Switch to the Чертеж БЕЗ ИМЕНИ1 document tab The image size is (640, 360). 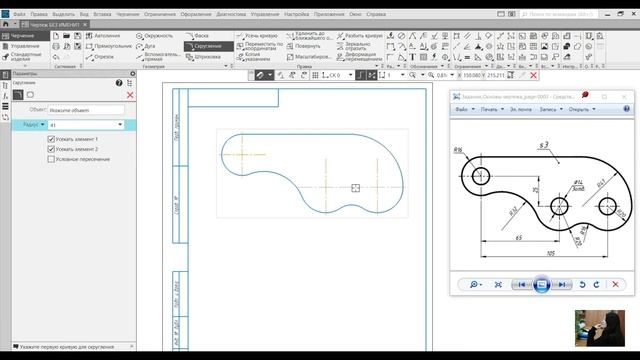click(x=55, y=24)
